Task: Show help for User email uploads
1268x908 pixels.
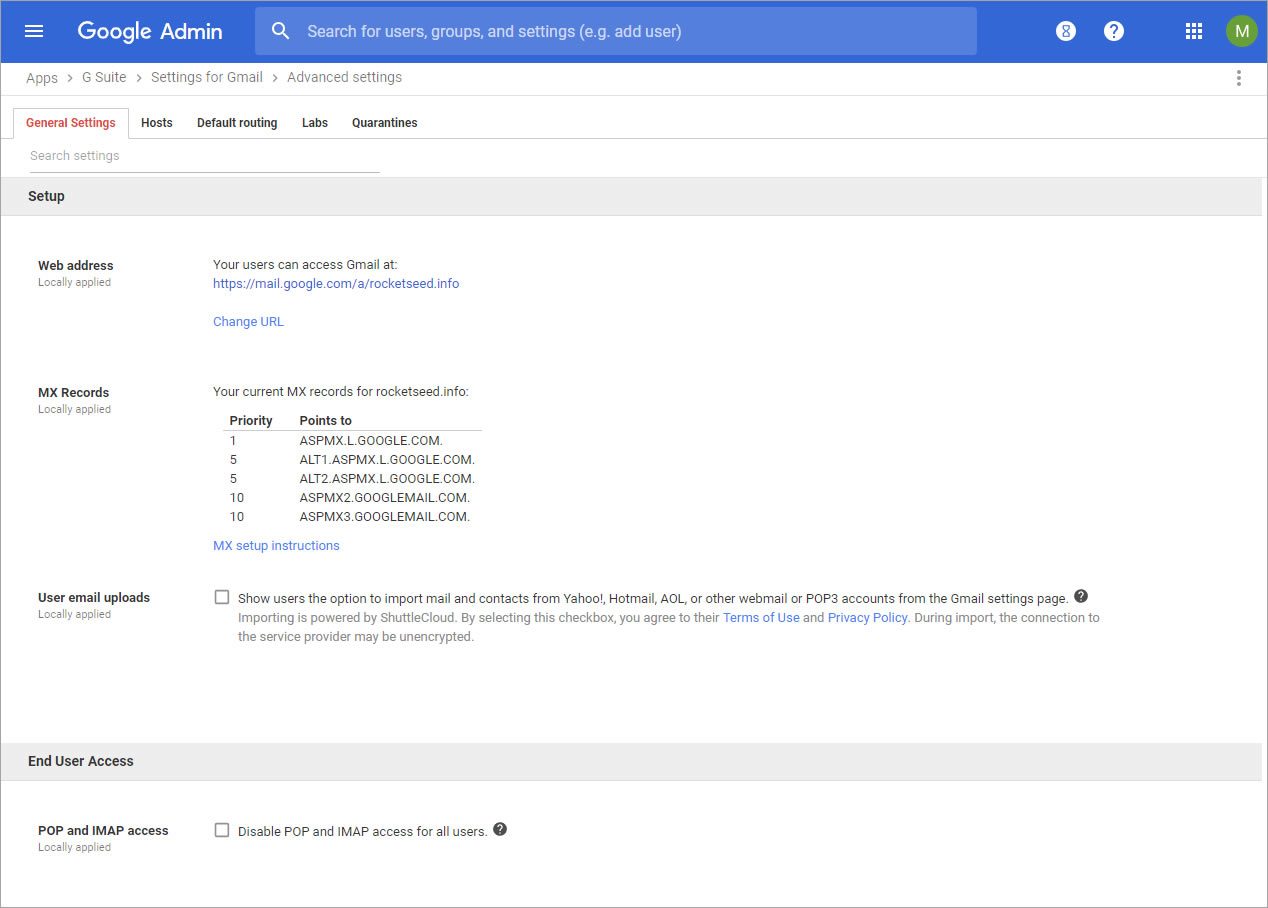Action: click(x=1081, y=597)
